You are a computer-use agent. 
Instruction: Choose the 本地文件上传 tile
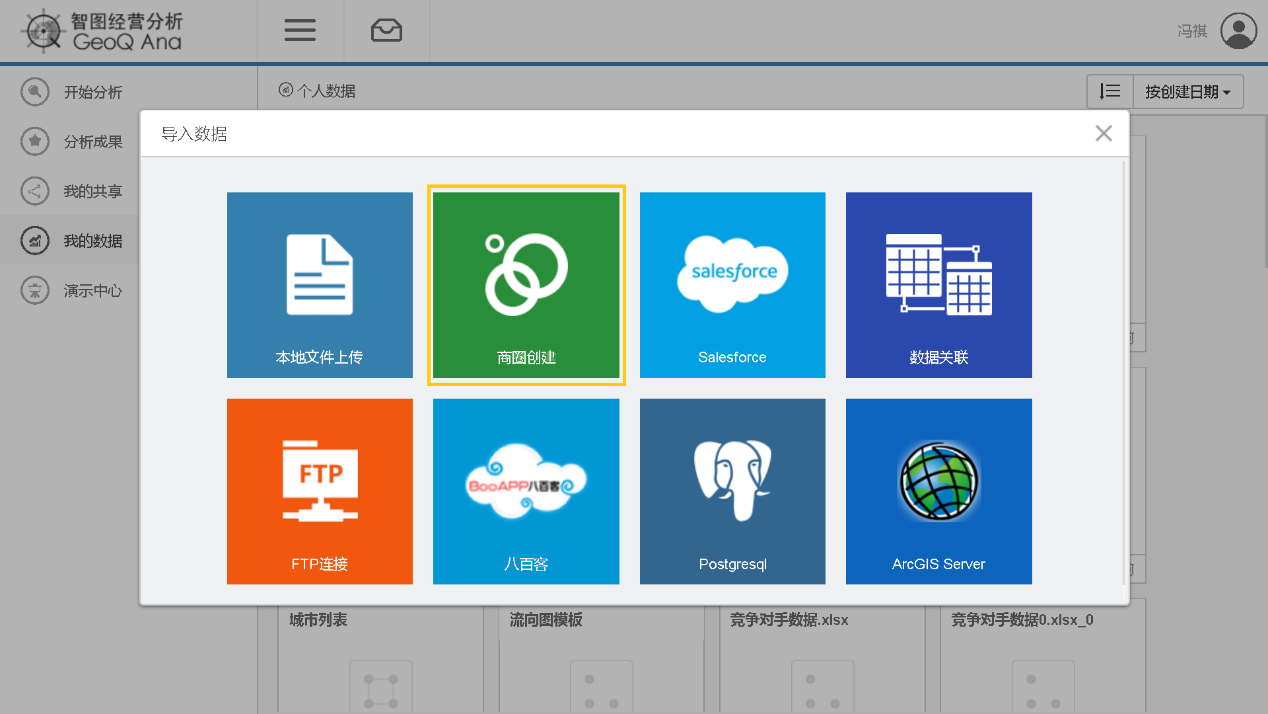coord(320,285)
